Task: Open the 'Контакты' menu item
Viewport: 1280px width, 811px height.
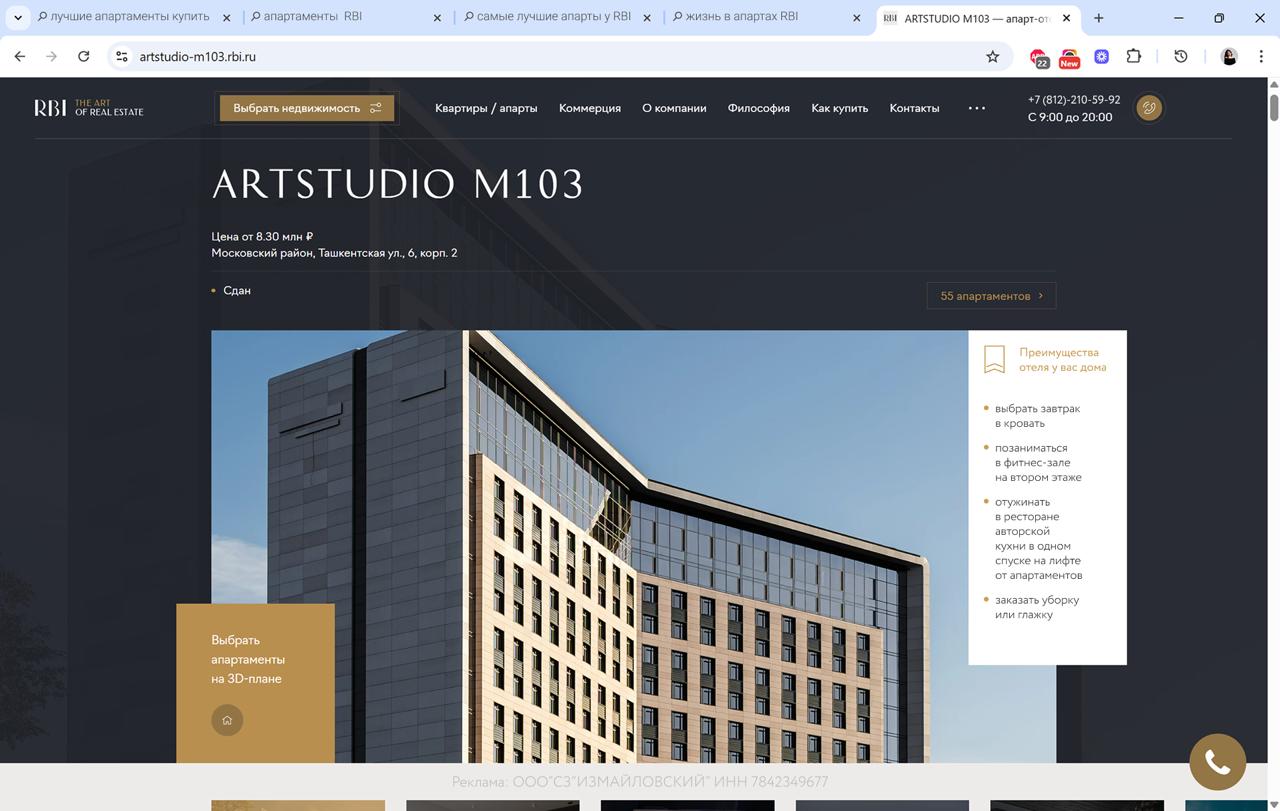Action: (x=915, y=108)
